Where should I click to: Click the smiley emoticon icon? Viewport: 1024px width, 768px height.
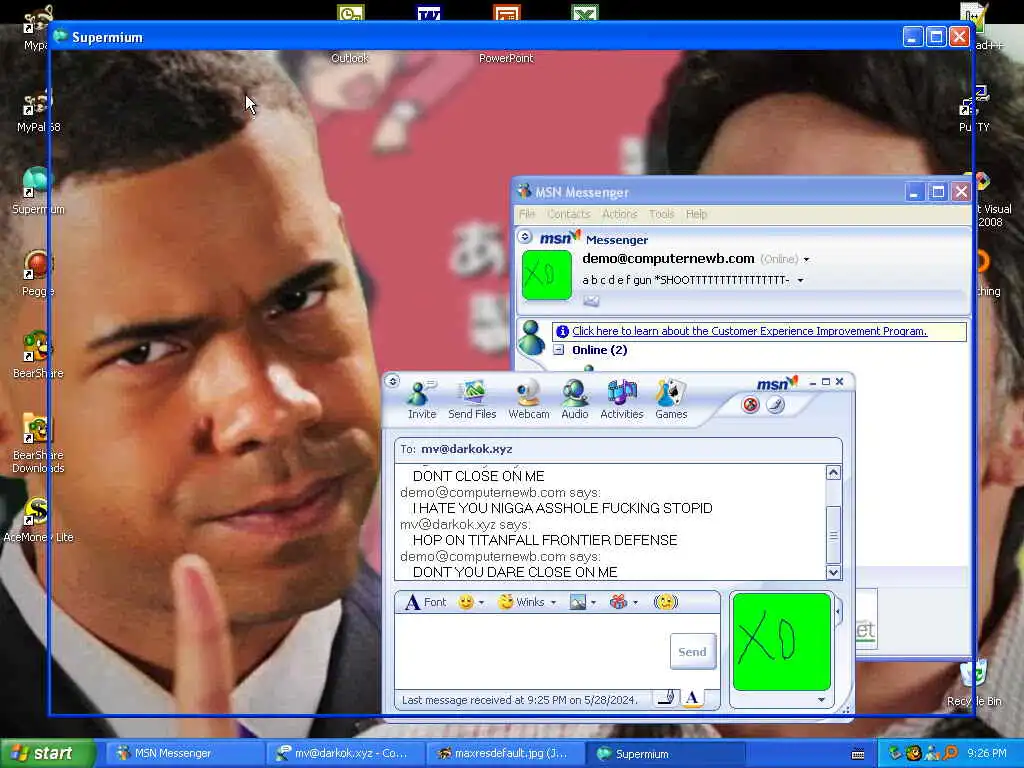coord(466,602)
